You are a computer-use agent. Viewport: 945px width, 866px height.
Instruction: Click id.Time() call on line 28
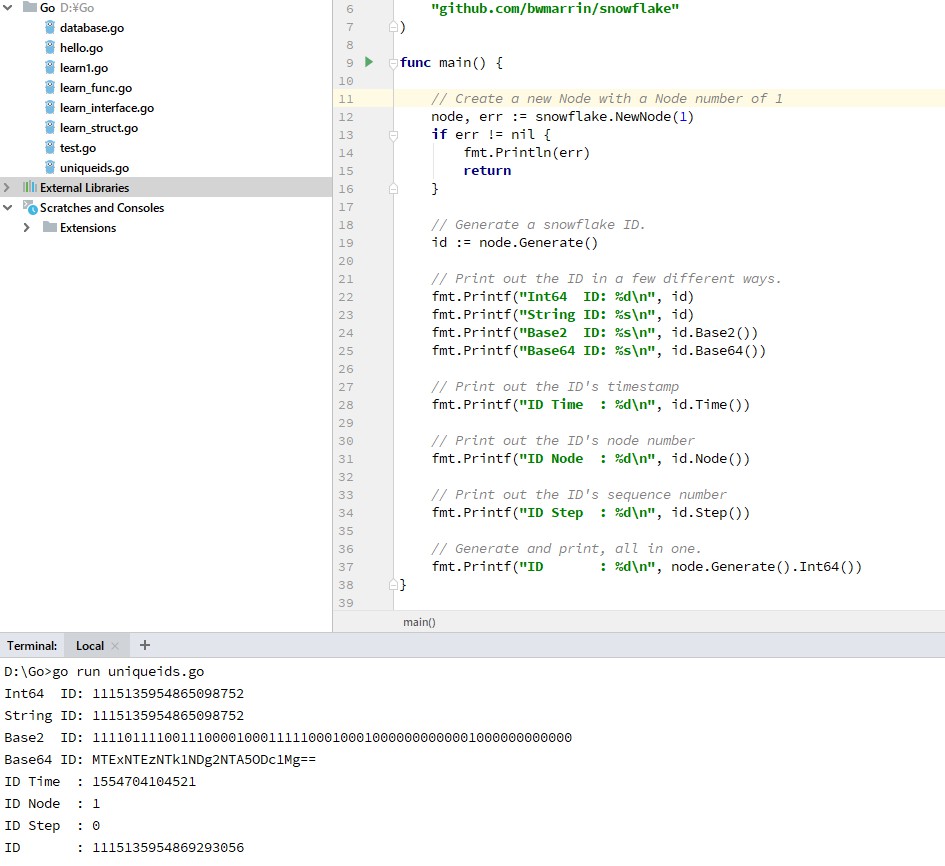711,404
